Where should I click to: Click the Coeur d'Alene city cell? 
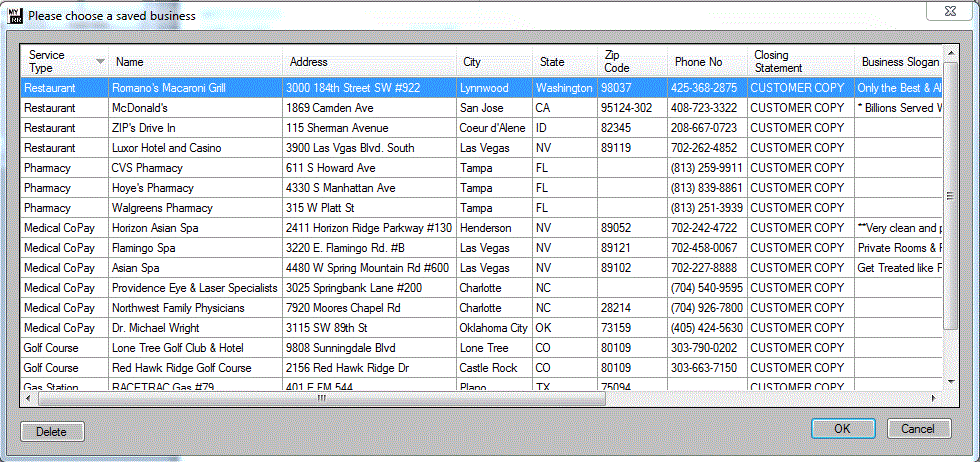(x=494, y=128)
